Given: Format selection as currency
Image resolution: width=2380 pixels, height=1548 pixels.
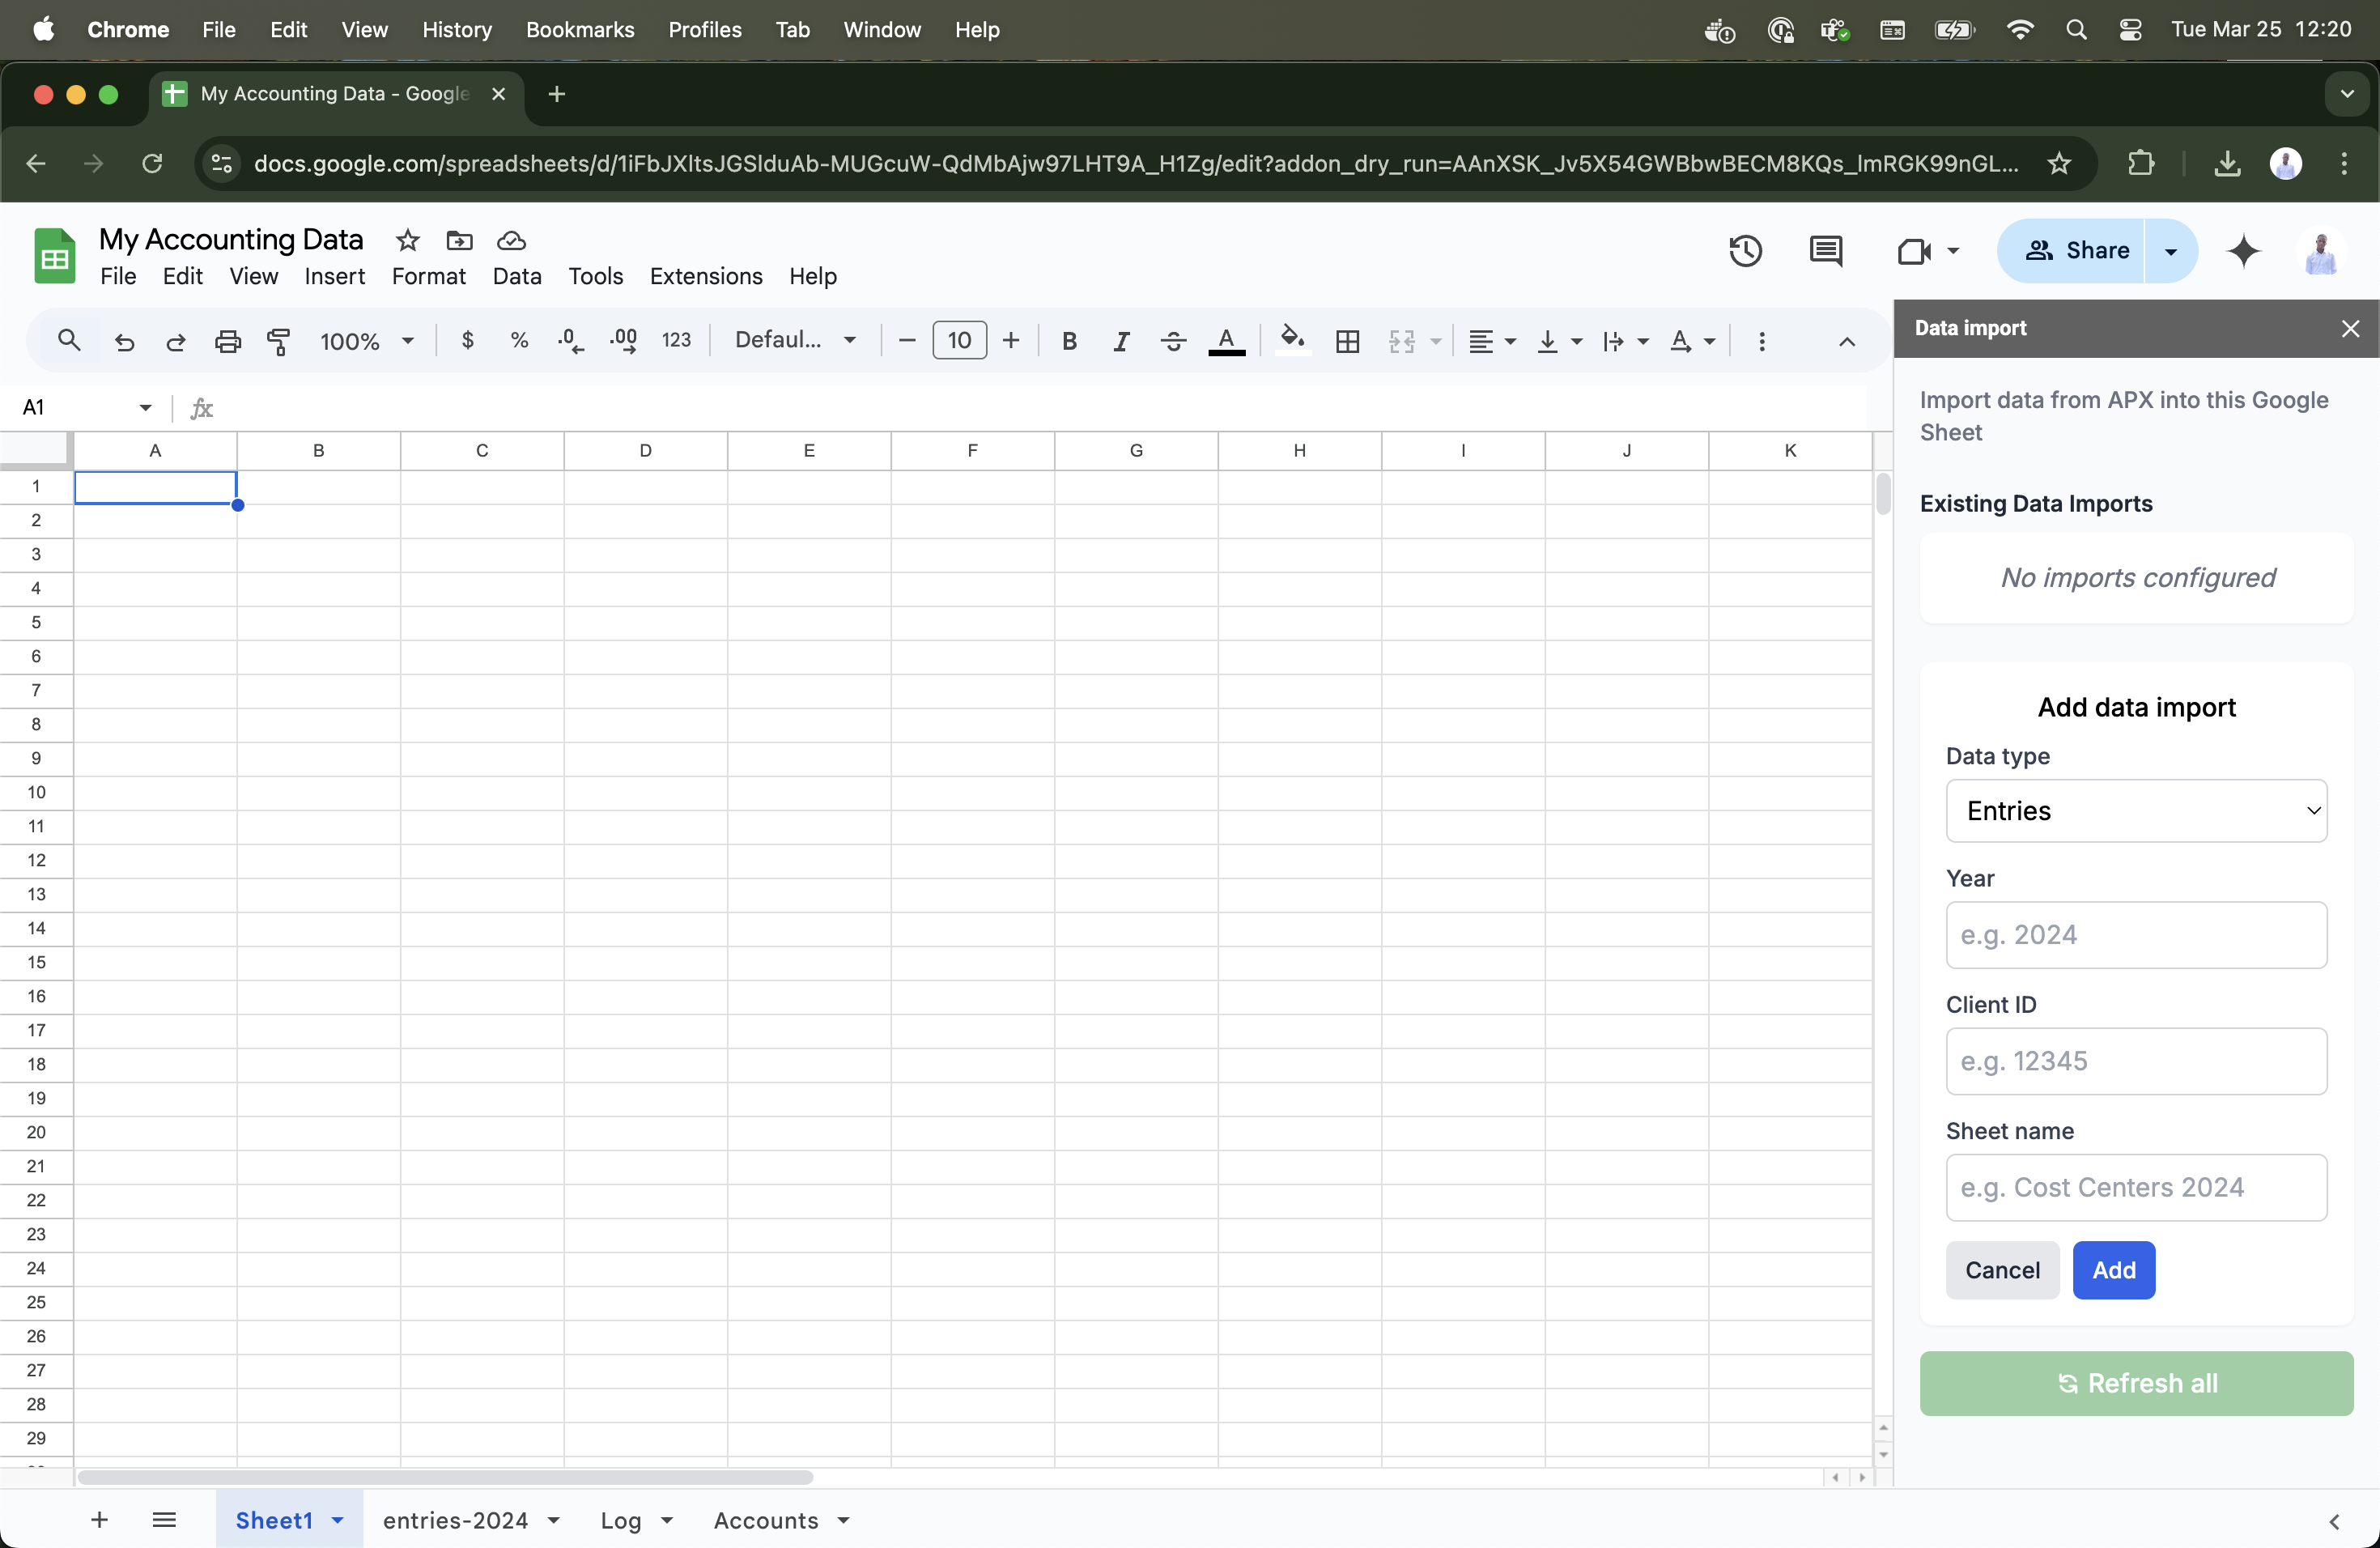Looking at the screenshot, I should coord(467,340).
